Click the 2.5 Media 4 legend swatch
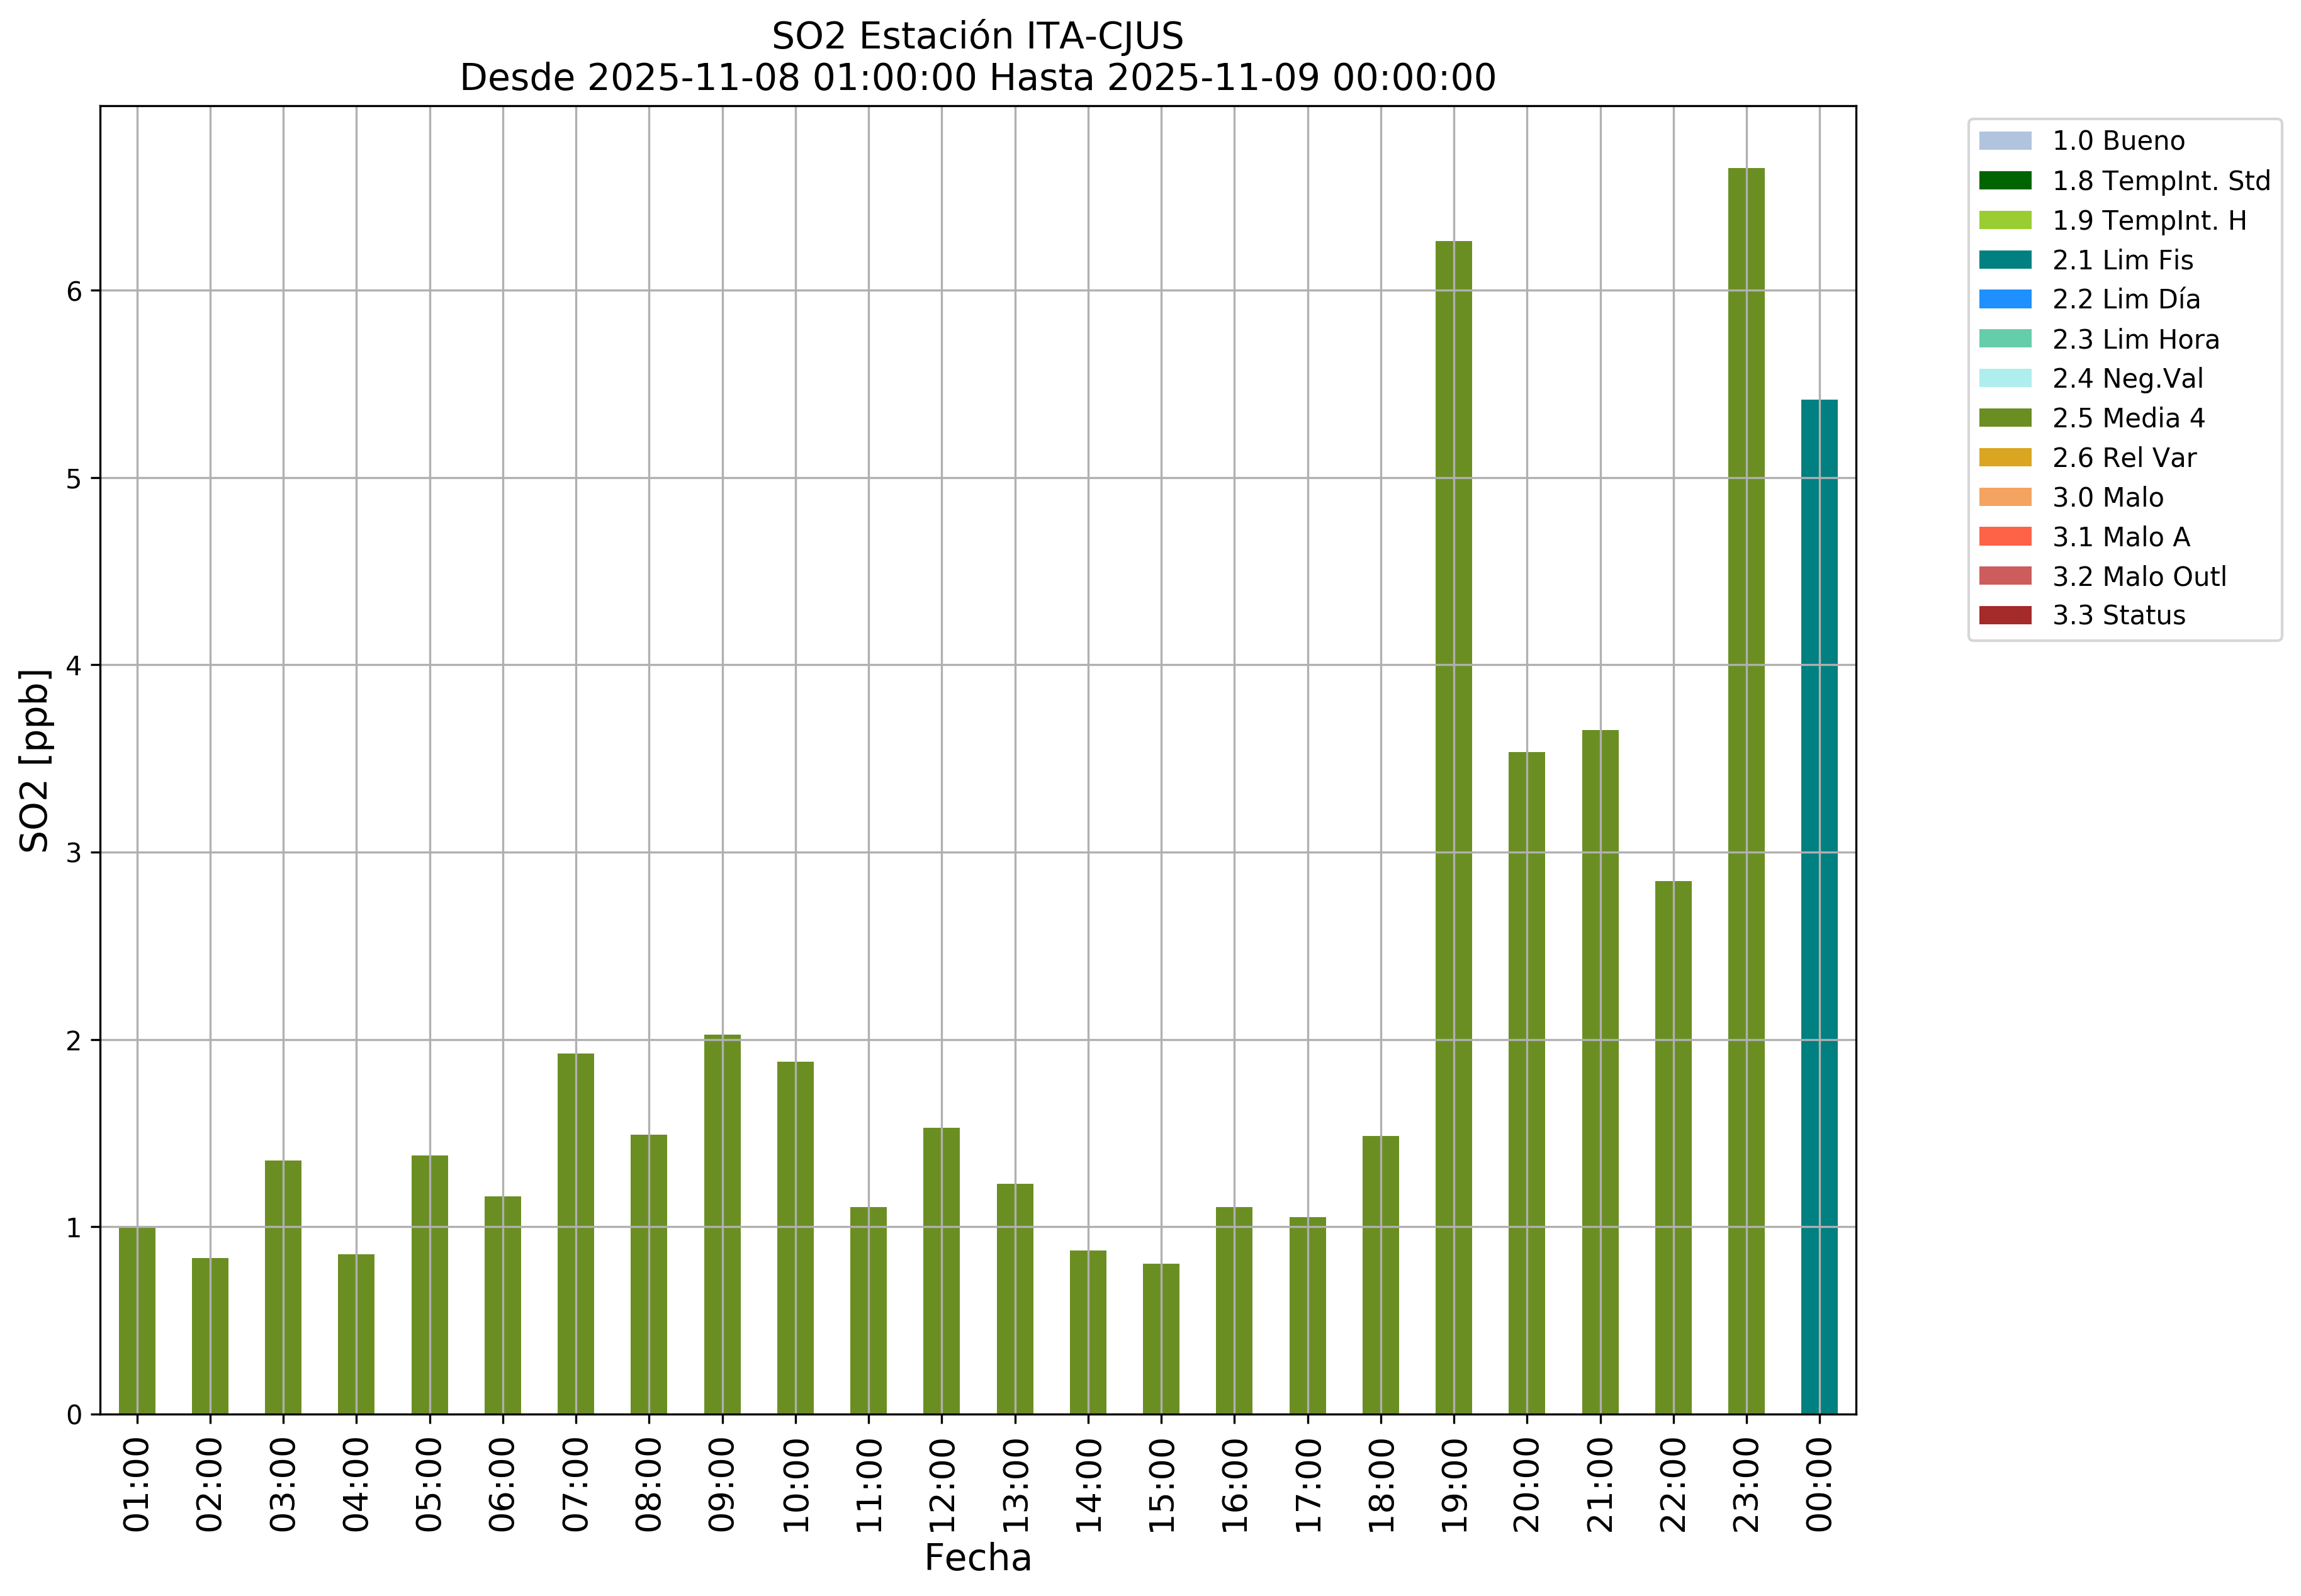This screenshot has width=2301, height=1596. (2004, 418)
